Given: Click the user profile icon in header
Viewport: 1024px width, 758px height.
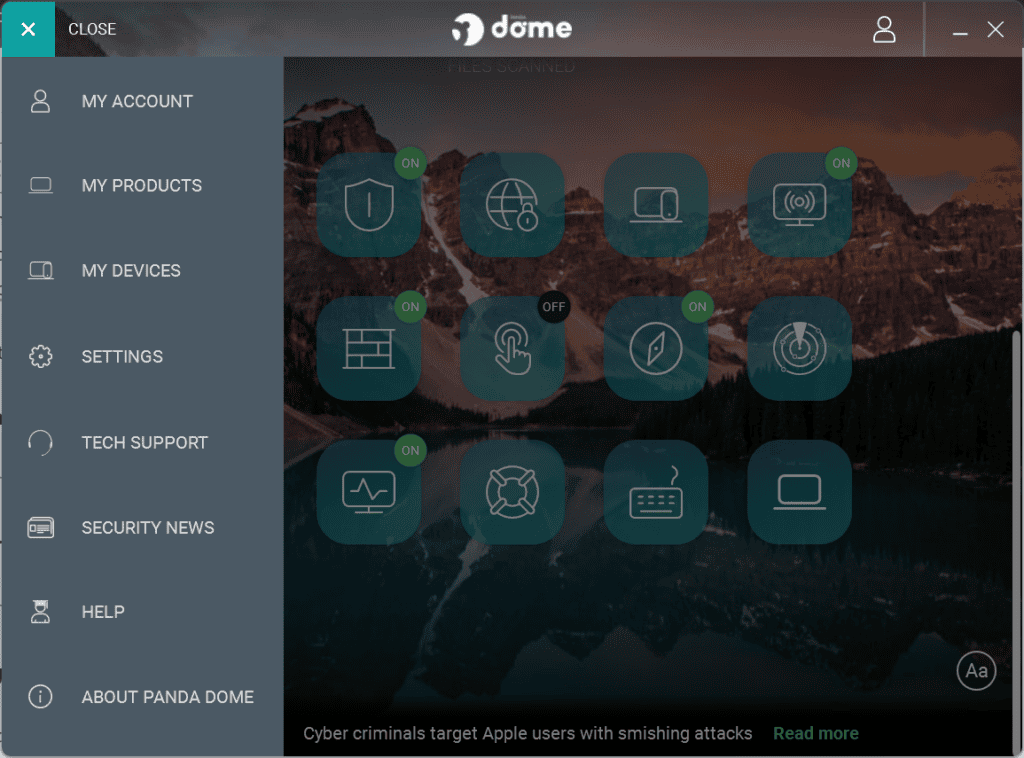Looking at the screenshot, I should (884, 29).
